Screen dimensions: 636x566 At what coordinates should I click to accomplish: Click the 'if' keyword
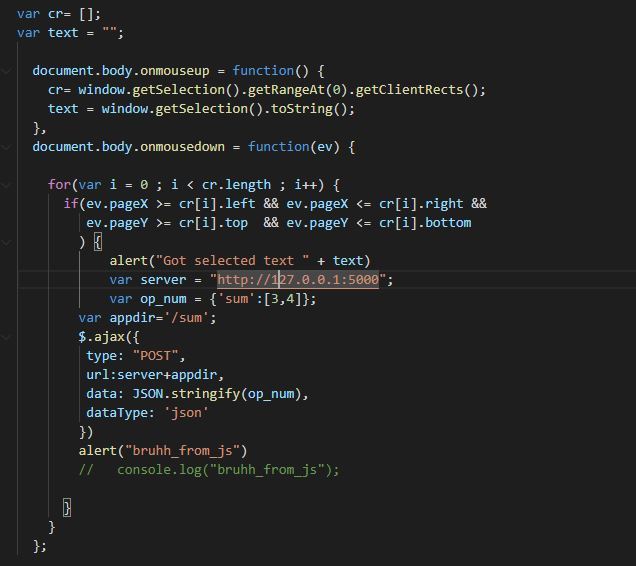pos(71,204)
